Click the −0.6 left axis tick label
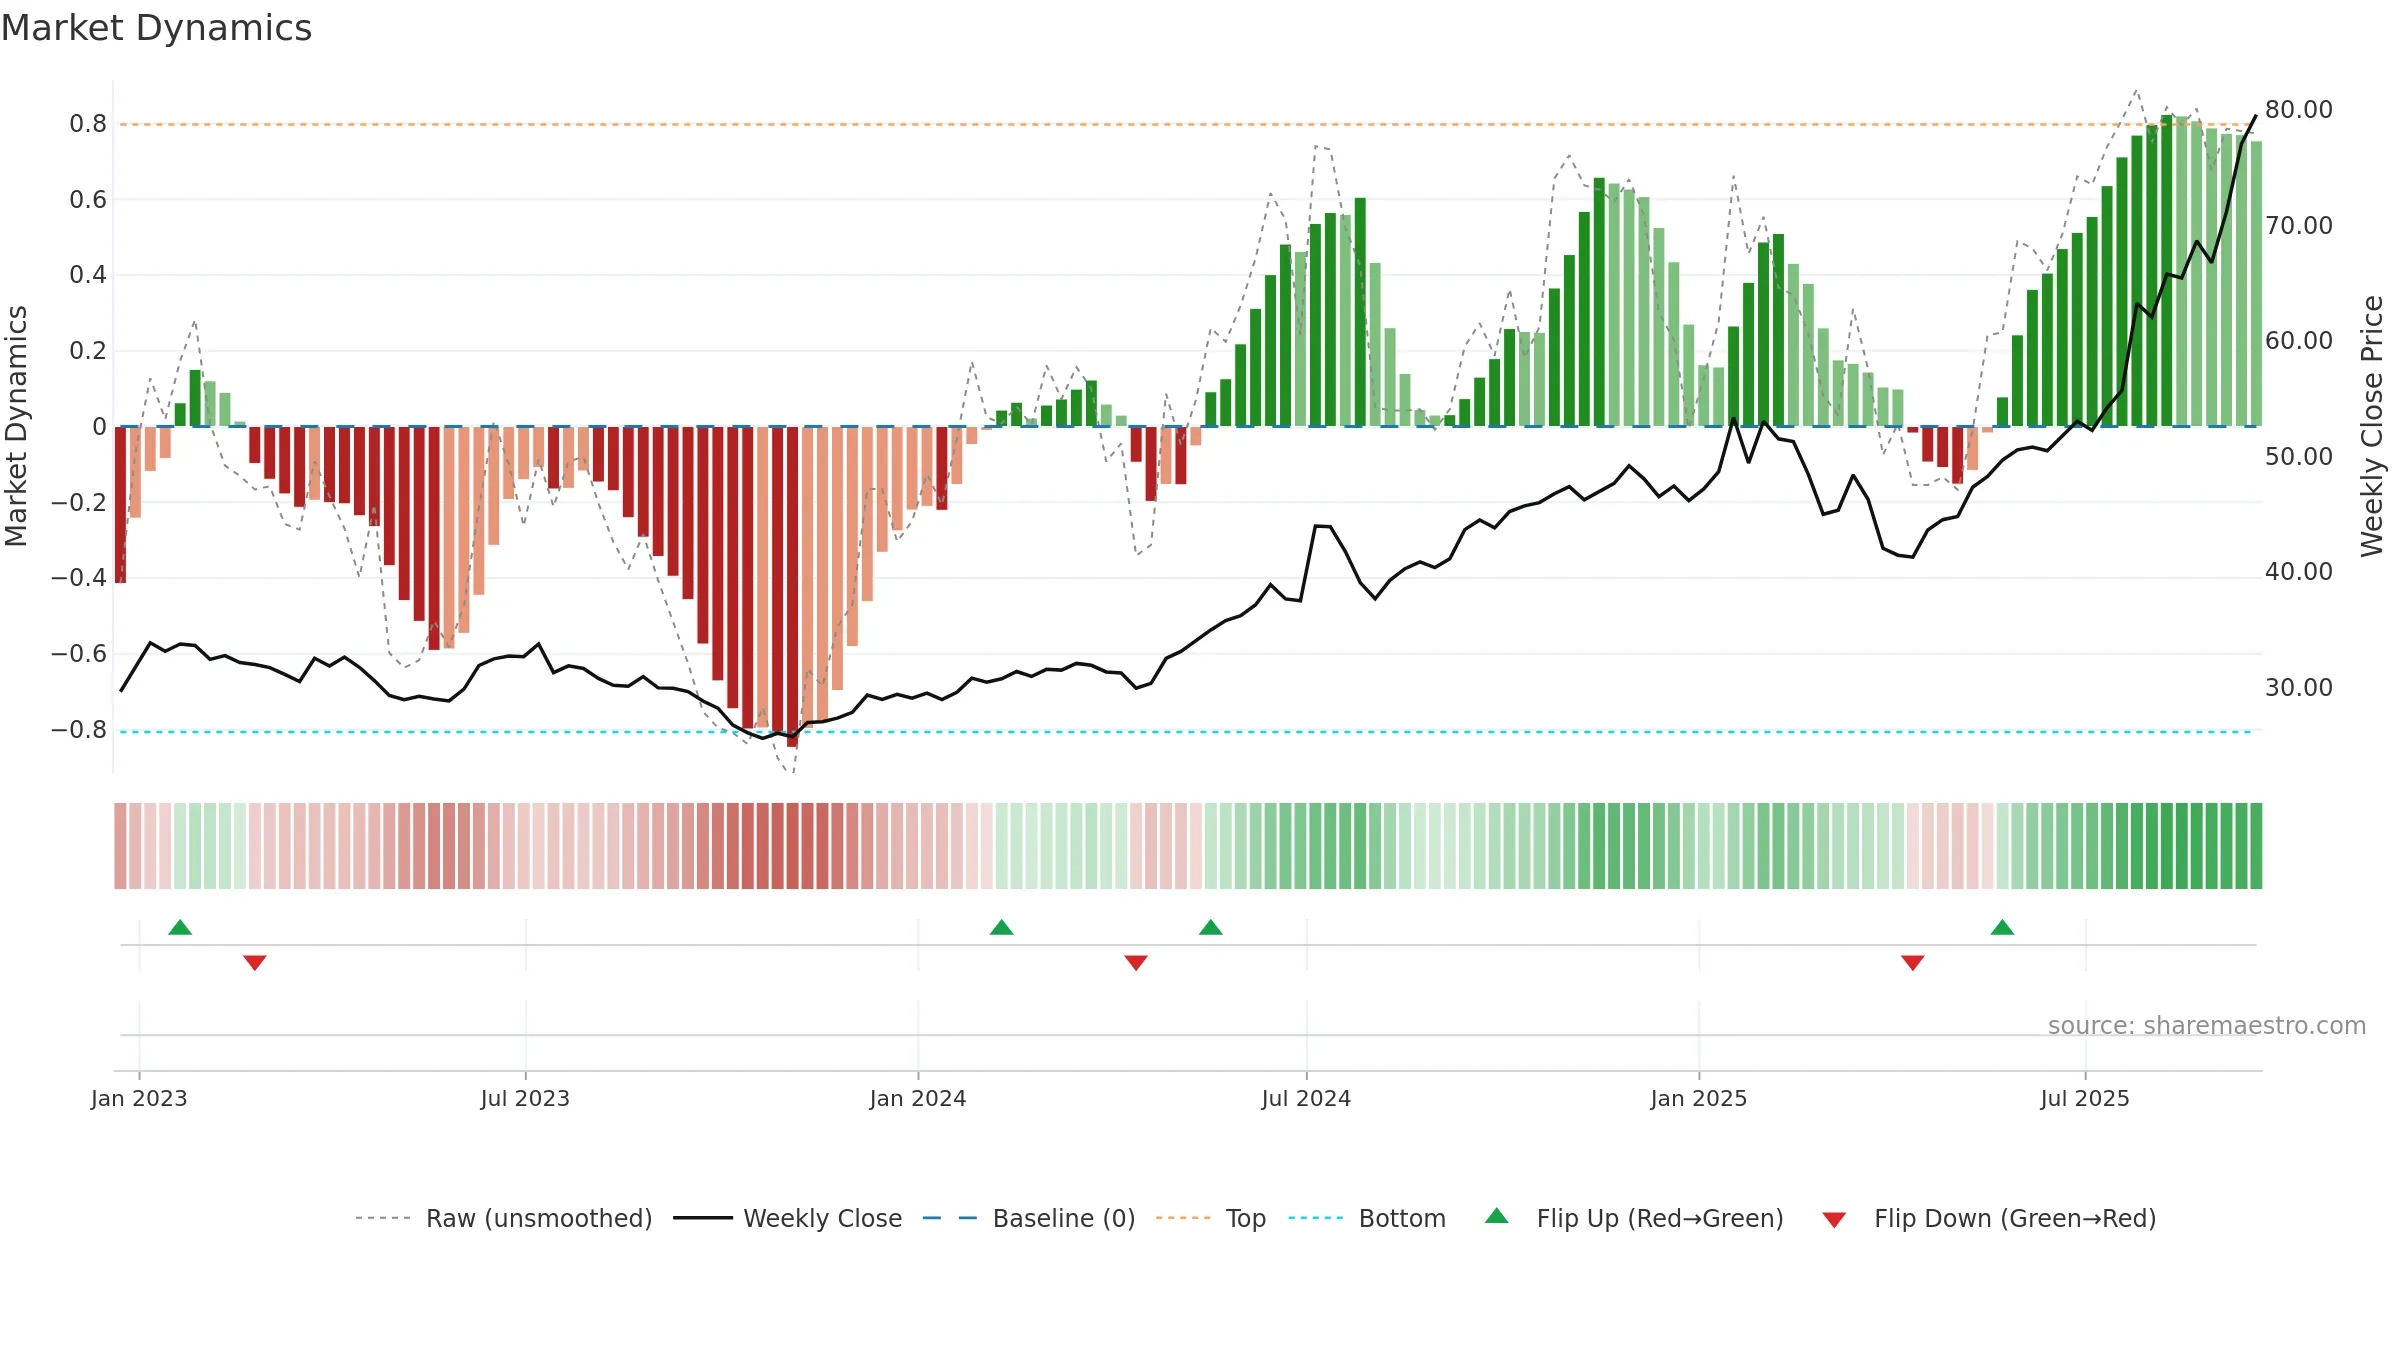The image size is (2400, 1350). 79,654
